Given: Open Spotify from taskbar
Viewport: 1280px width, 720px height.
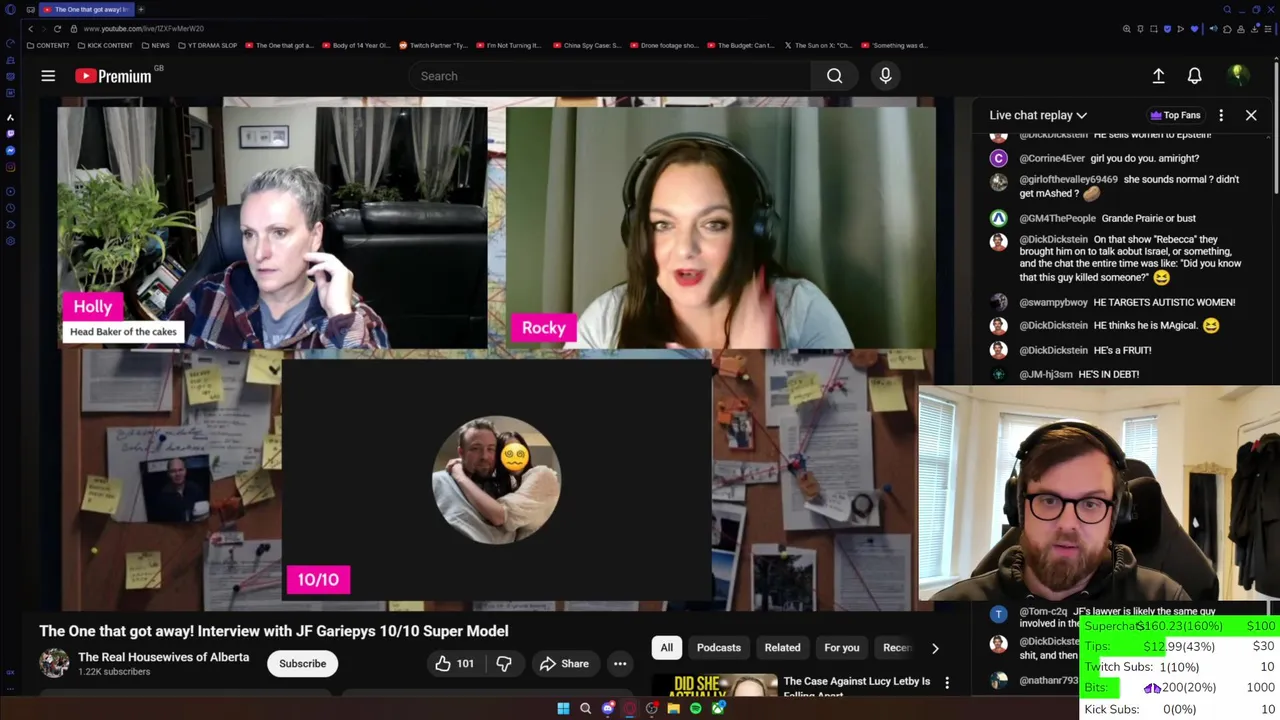Looking at the screenshot, I should tap(695, 709).
